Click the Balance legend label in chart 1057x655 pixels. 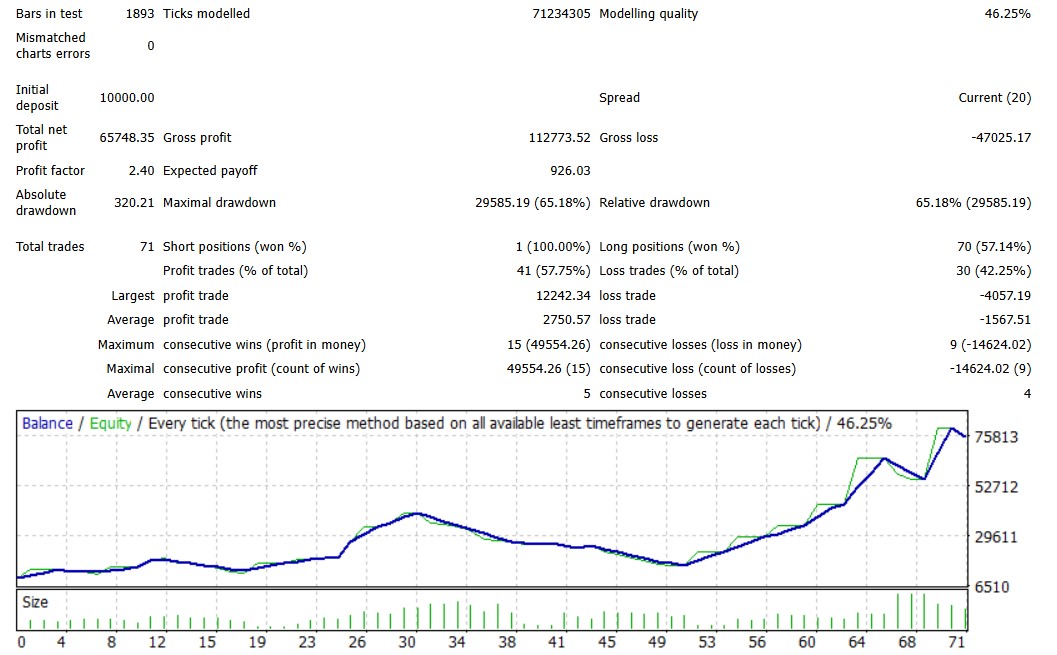pyautogui.click(x=47, y=423)
